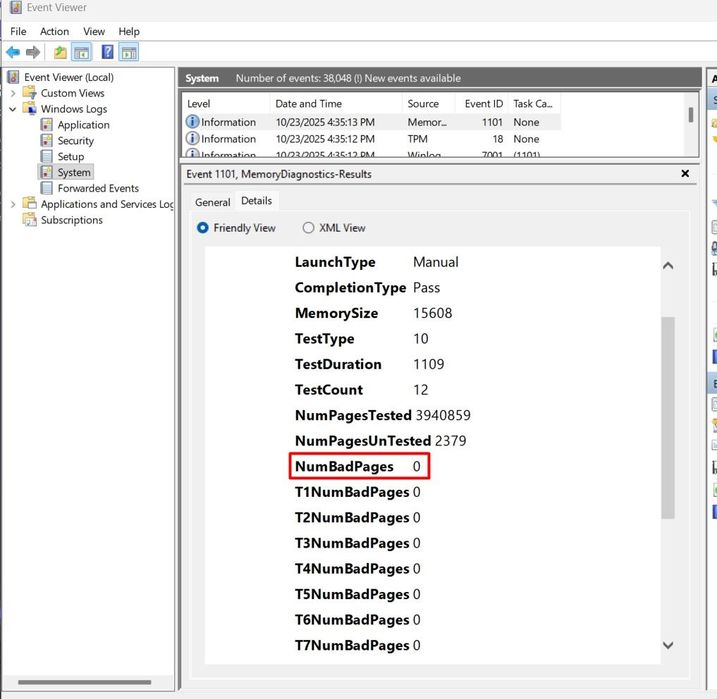Select the System log in tree

click(x=74, y=172)
